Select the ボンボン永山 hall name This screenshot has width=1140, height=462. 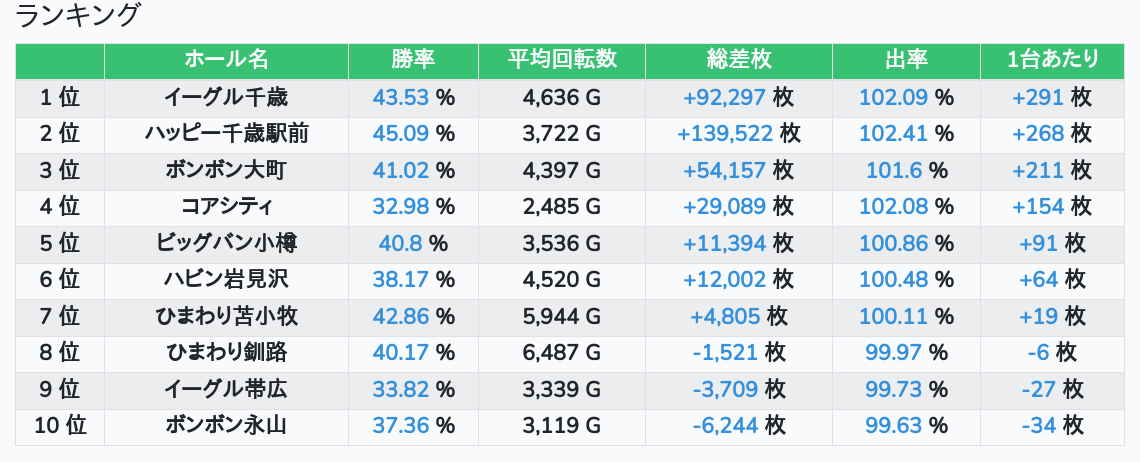226,426
